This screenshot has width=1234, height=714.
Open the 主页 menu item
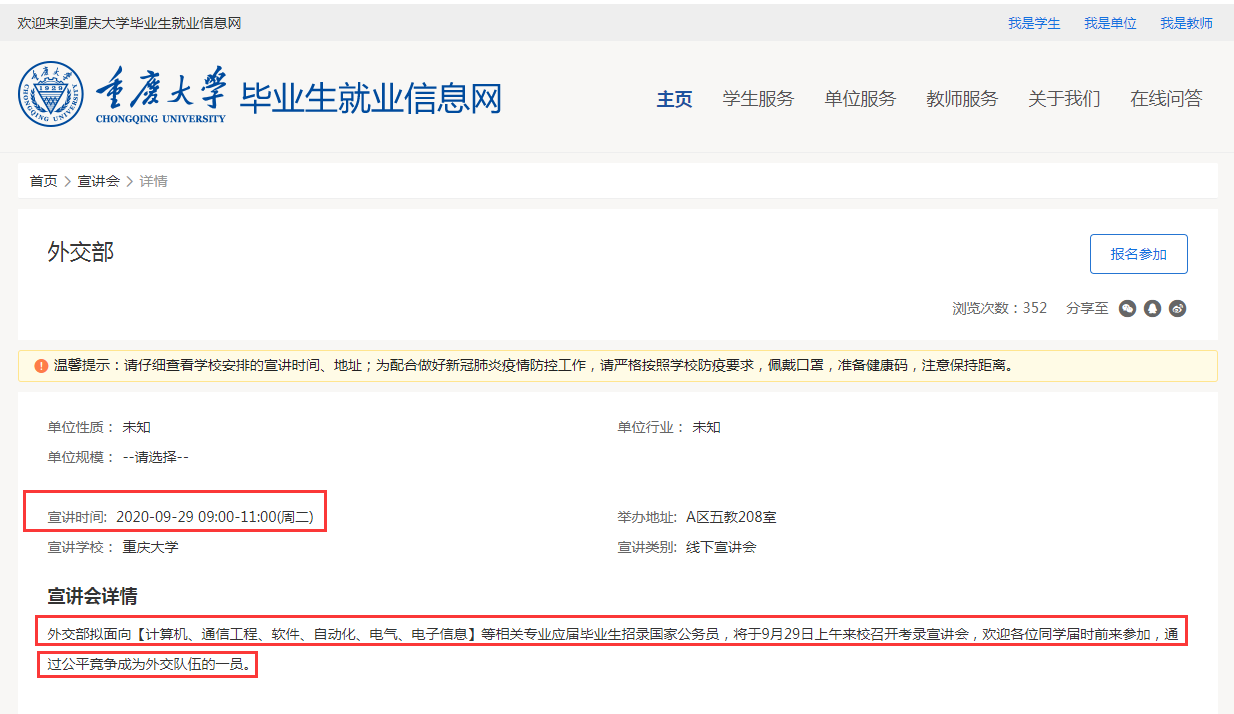(675, 99)
